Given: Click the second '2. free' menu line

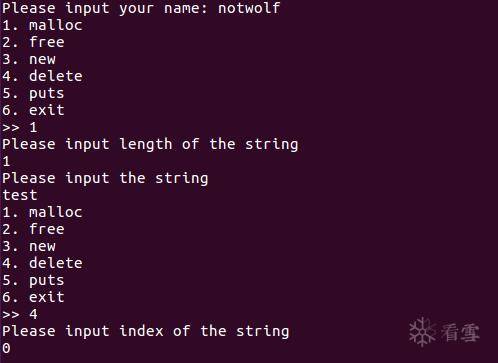Looking at the screenshot, I should tap(33, 229).
